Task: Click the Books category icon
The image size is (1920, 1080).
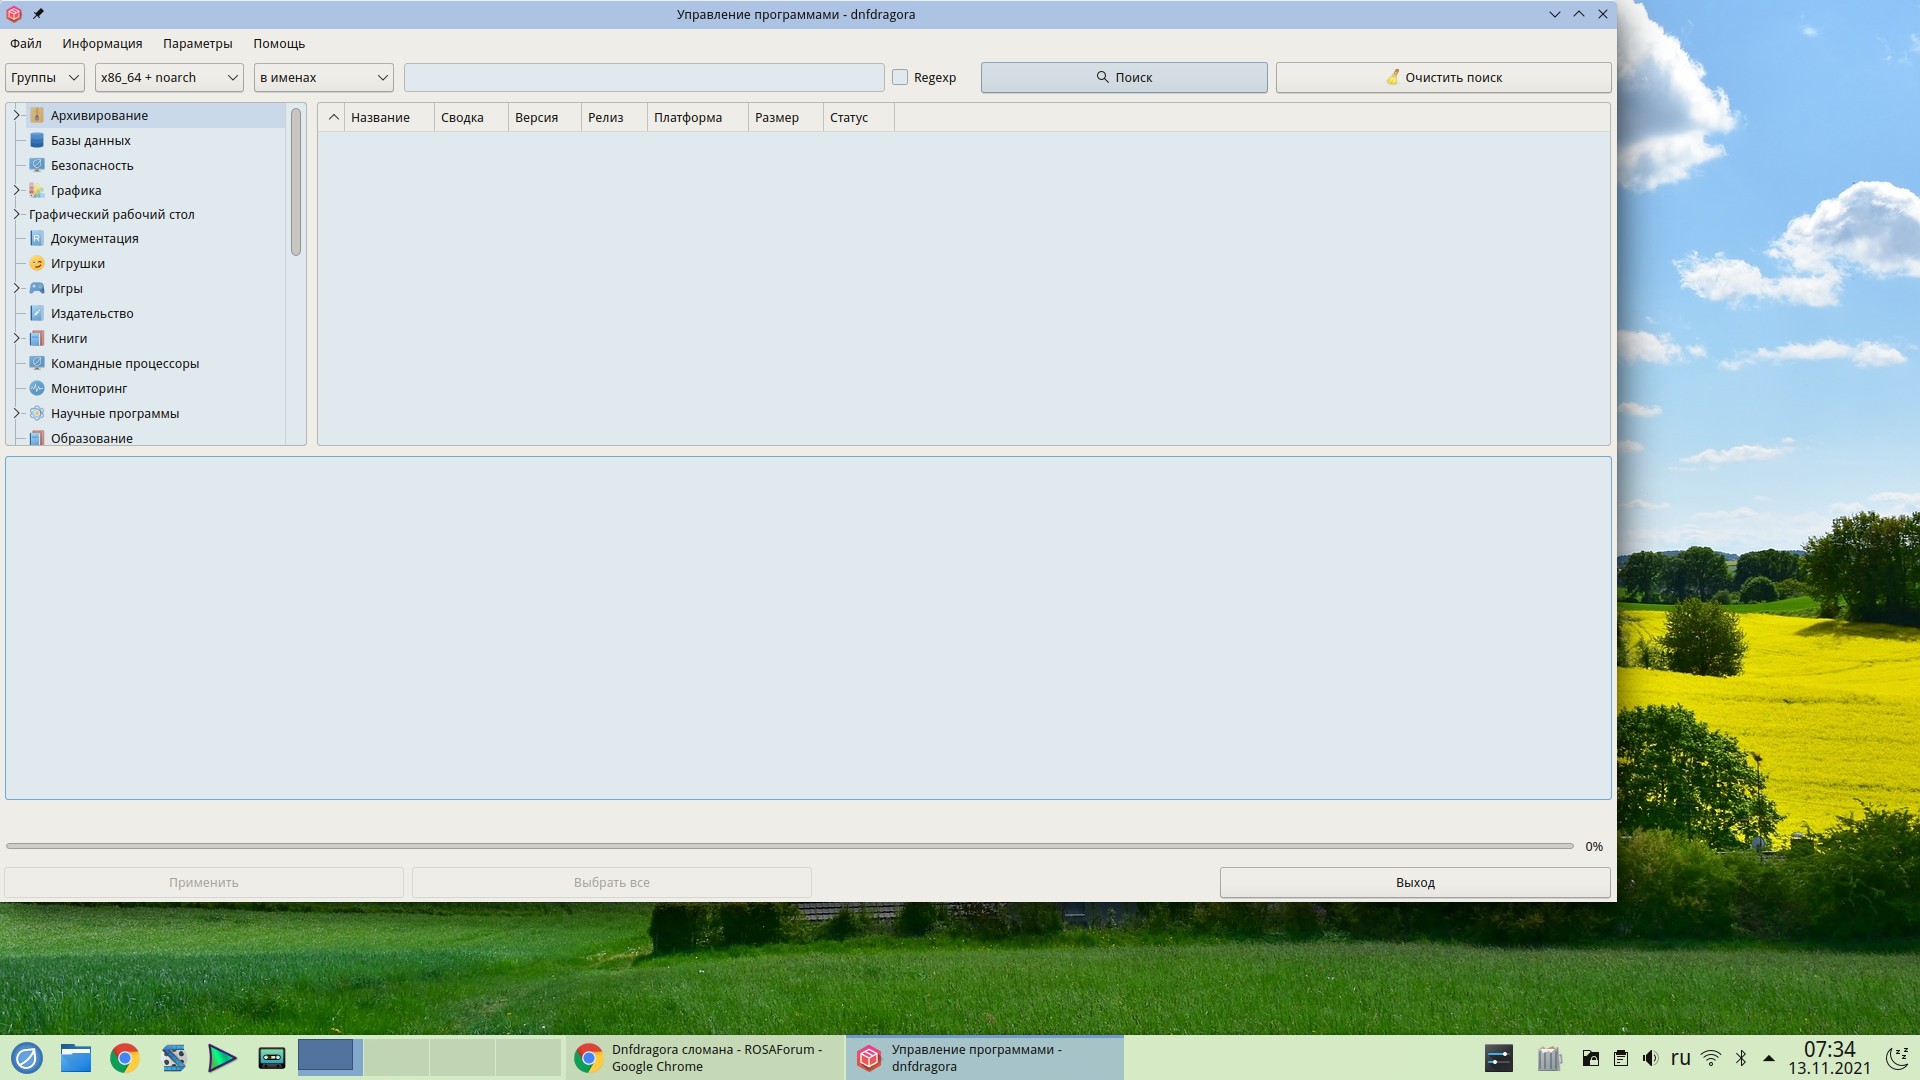Action: coord(37,338)
